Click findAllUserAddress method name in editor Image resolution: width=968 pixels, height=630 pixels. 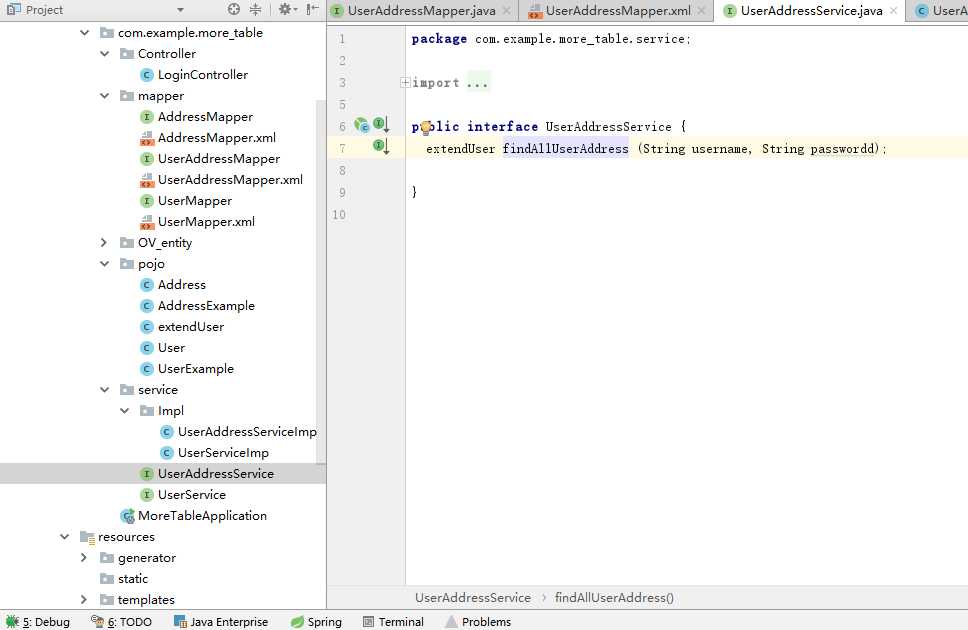[565, 148]
